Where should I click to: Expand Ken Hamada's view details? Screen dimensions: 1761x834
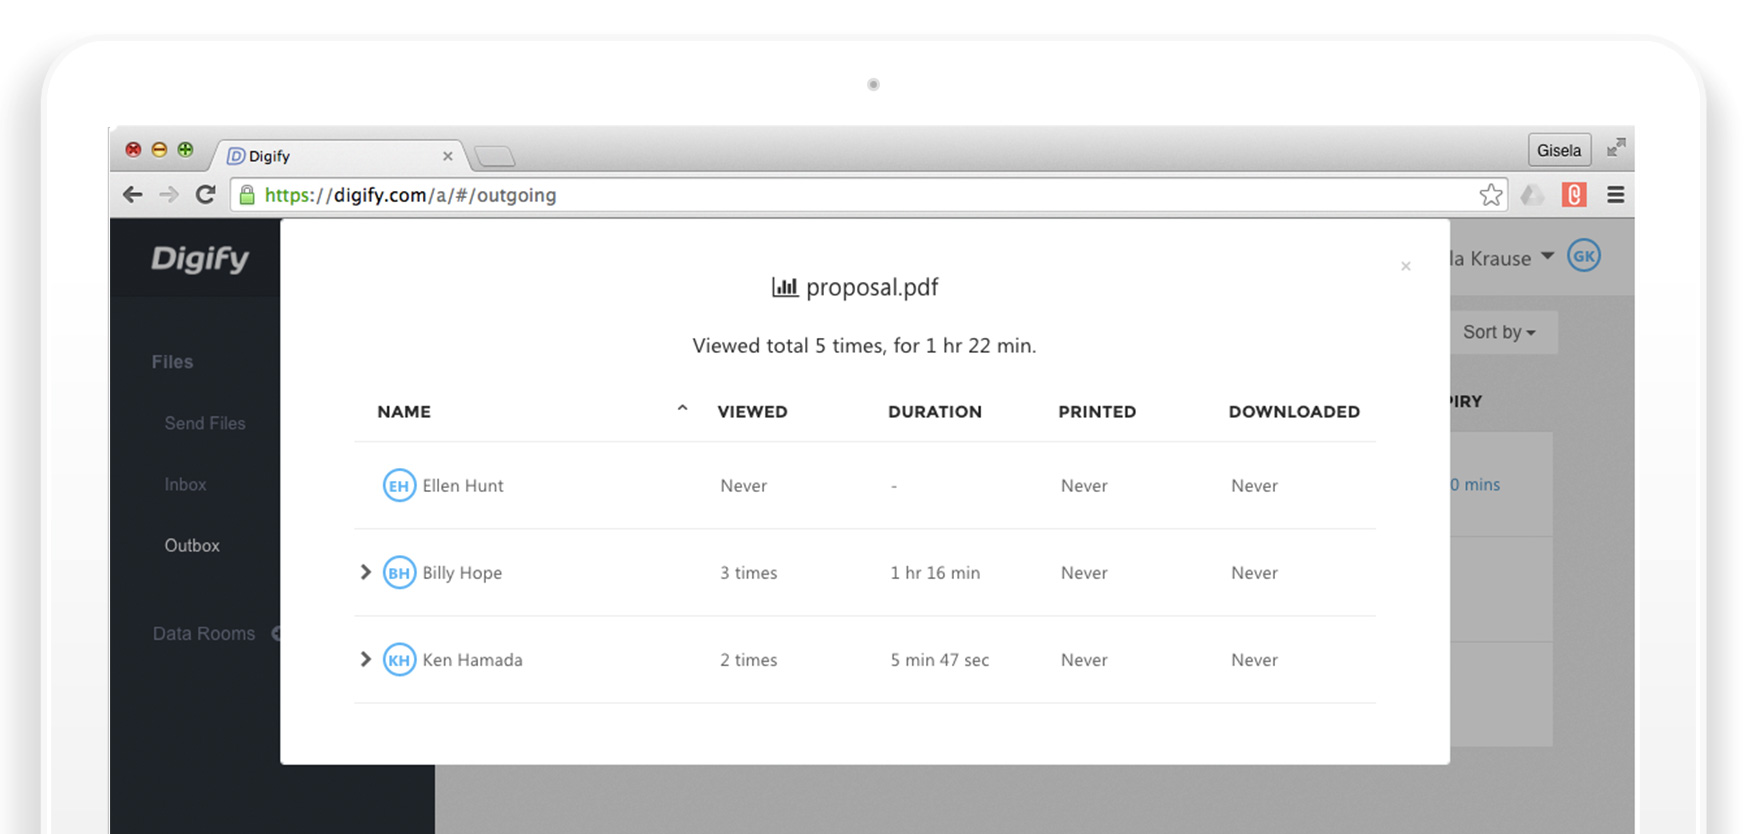[365, 659]
